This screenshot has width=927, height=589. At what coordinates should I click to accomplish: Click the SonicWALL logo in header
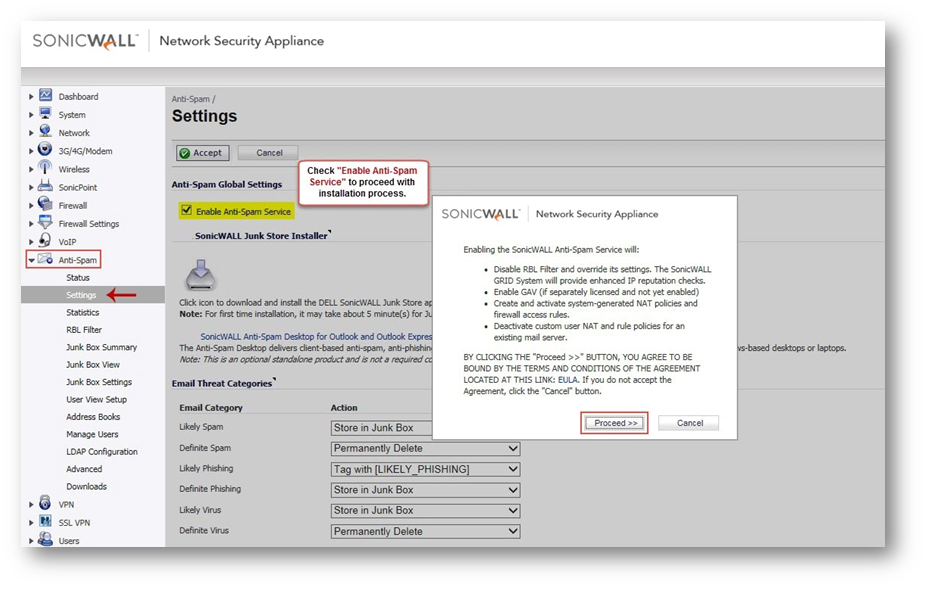(x=85, y=41)
